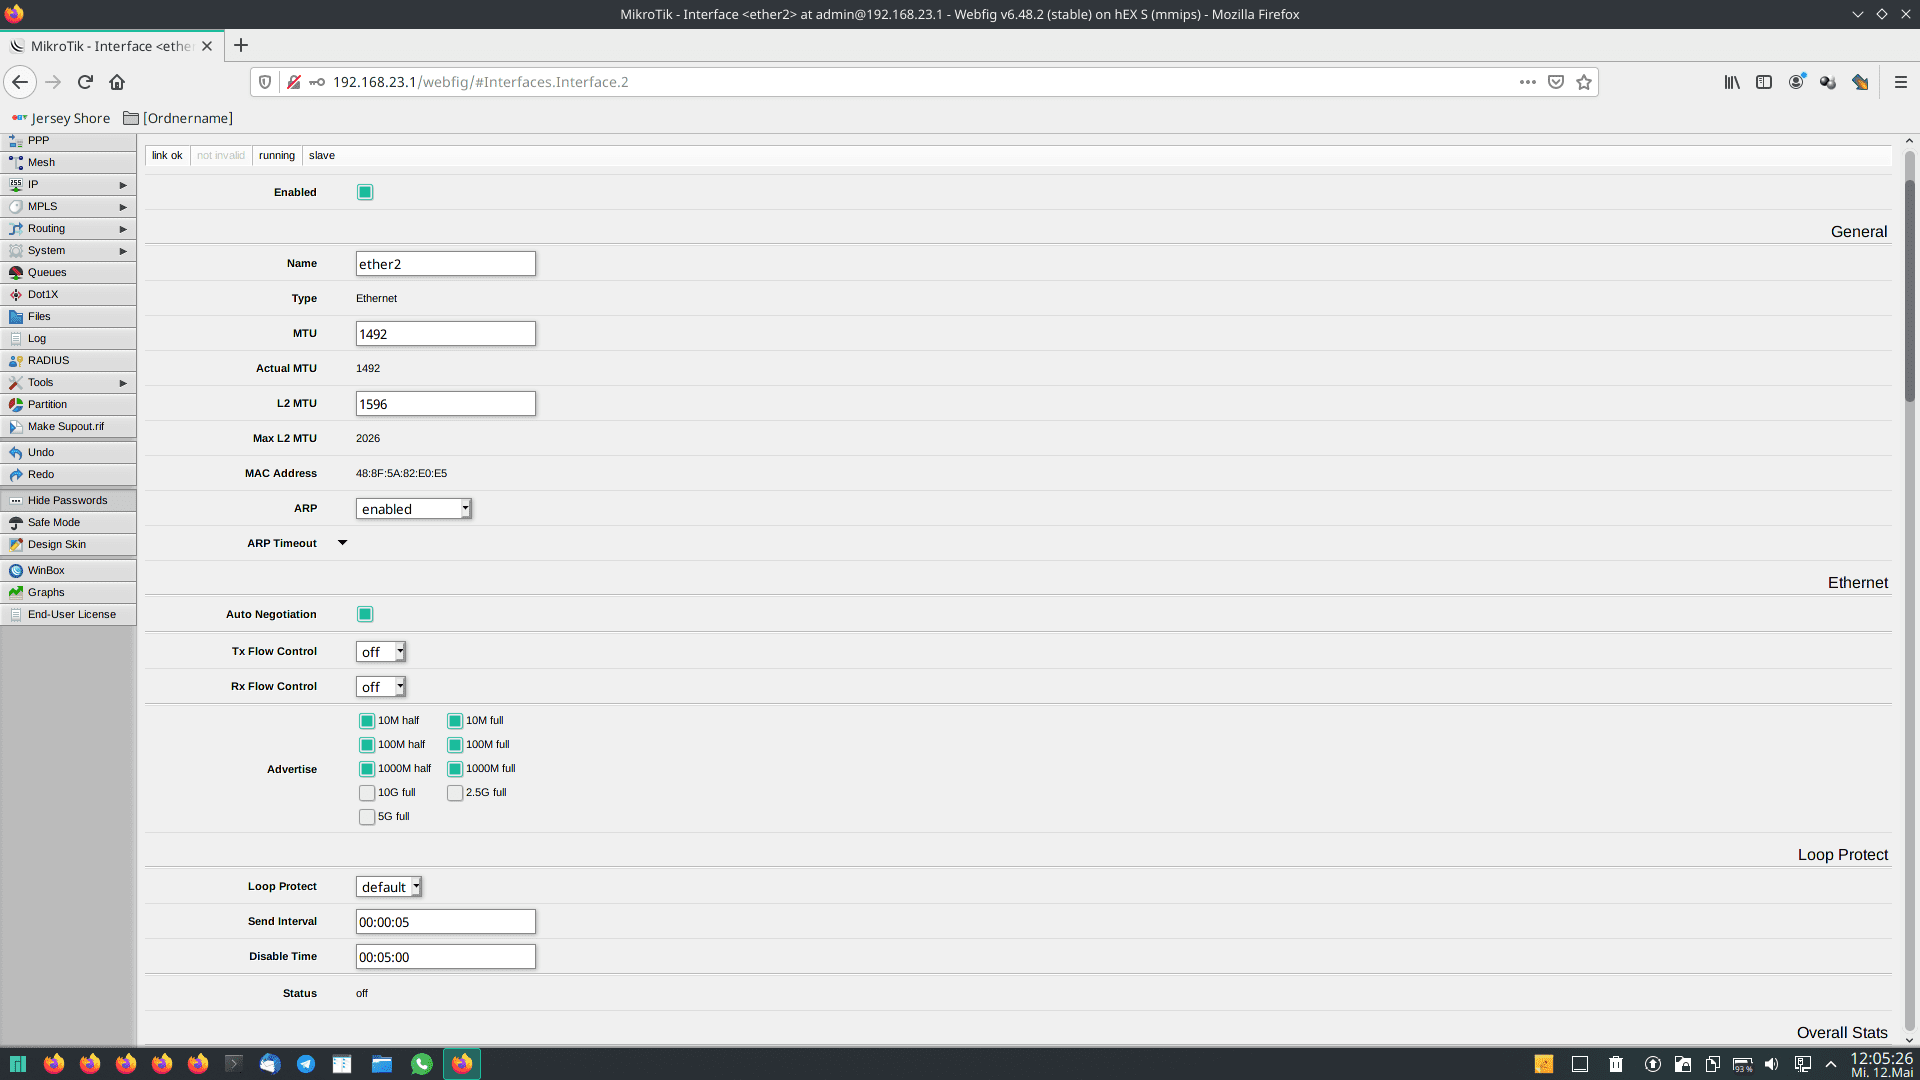Viewport: 1920px width, 1080px height.
Task: Check 10G full advertise option
Action: [367, 793]
